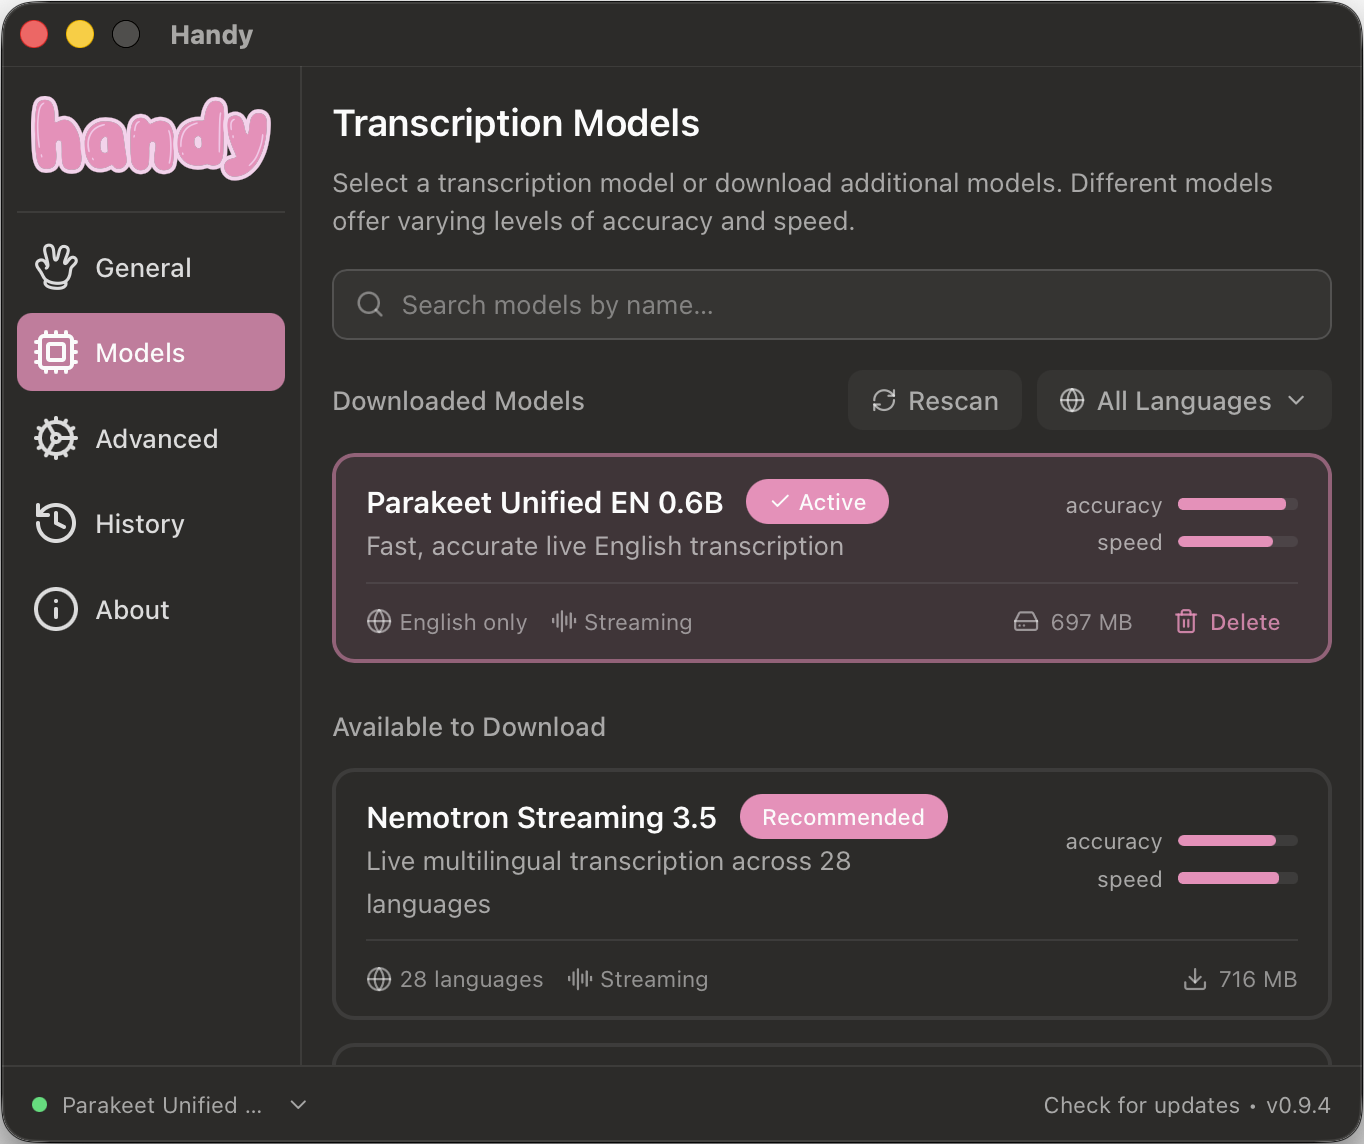The width and height of the screenshot is (1364, 1144).
Task: Click the waveform icon in Nemotron card
Action: (580, 978)
